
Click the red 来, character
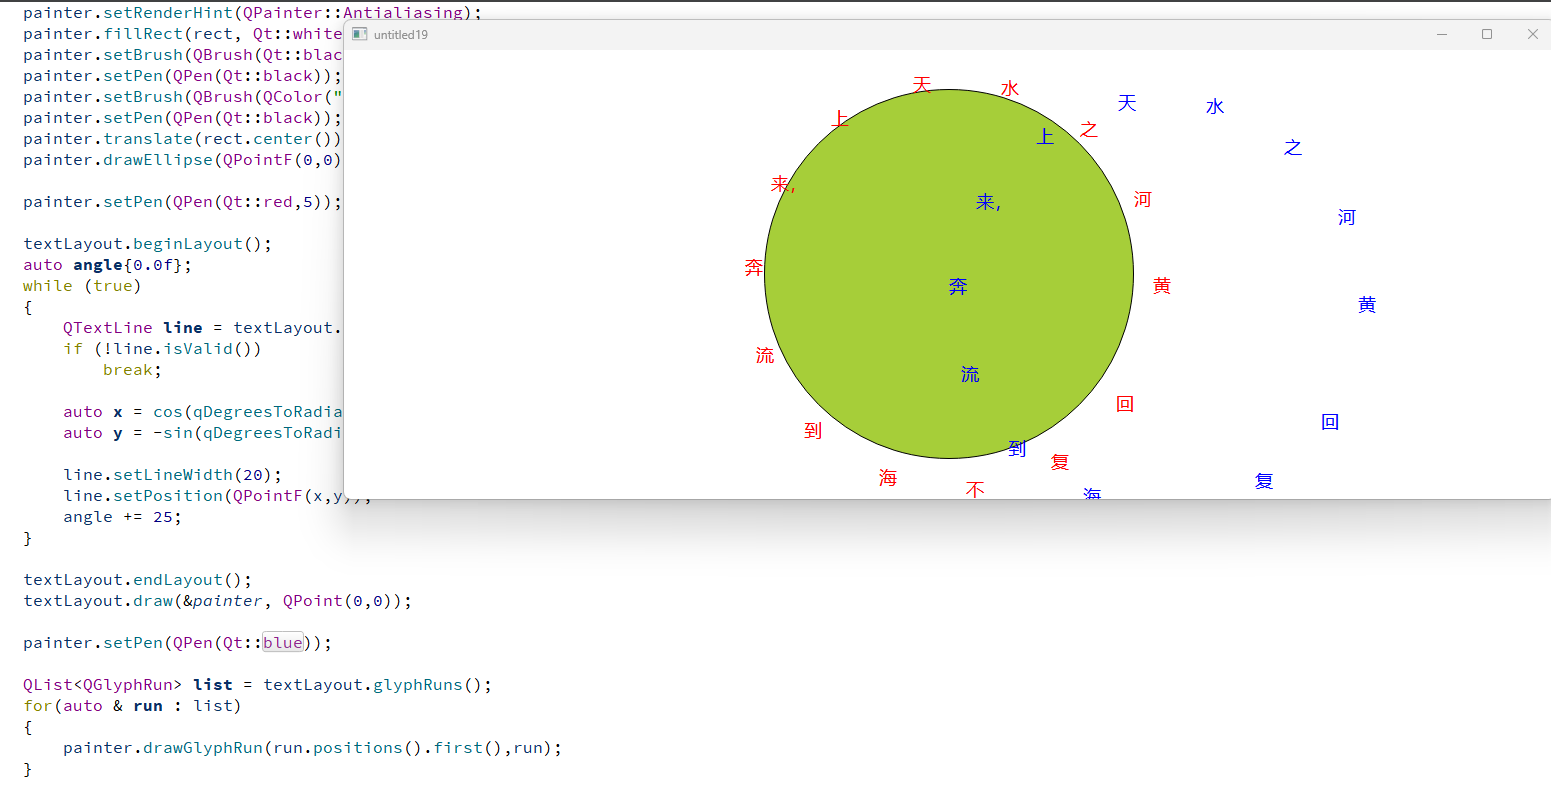click(x=783, y=185)
